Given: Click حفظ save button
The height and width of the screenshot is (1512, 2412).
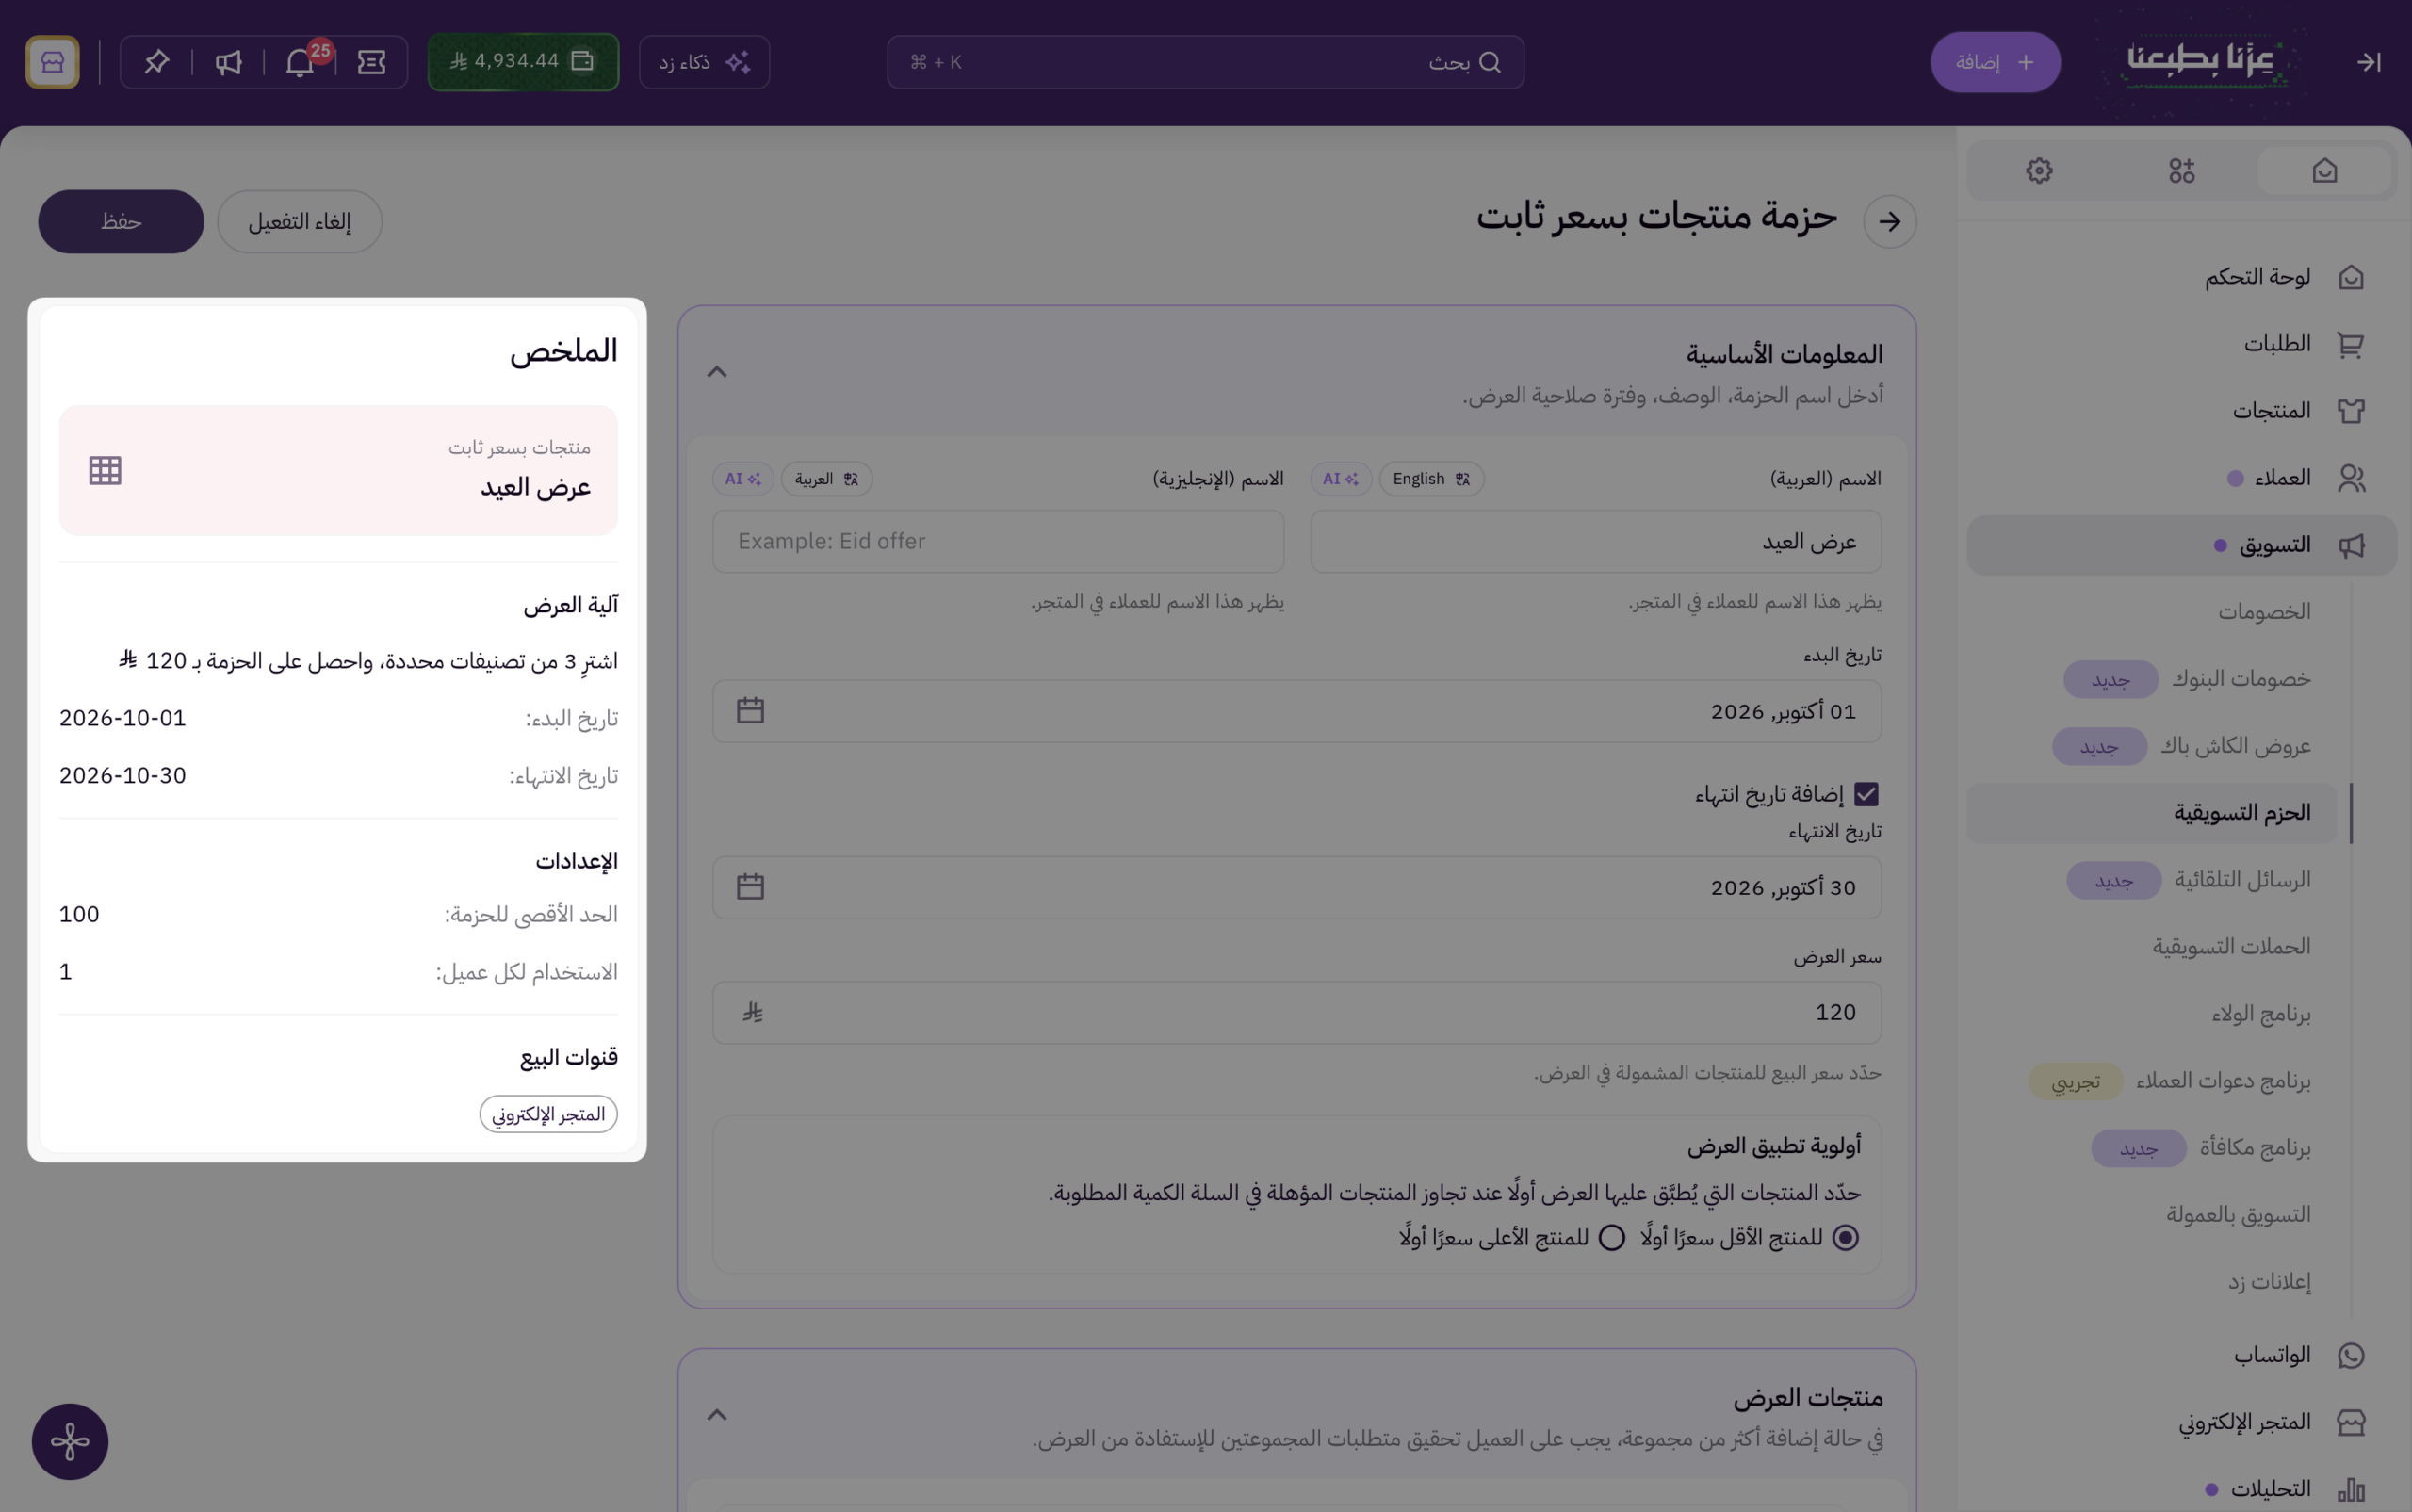Looking at the screenshot, I should click(x=121, y=221).
